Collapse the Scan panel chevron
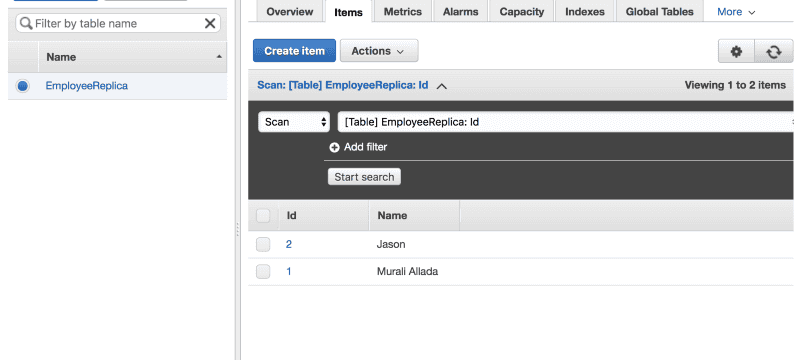 click(442, 86)
